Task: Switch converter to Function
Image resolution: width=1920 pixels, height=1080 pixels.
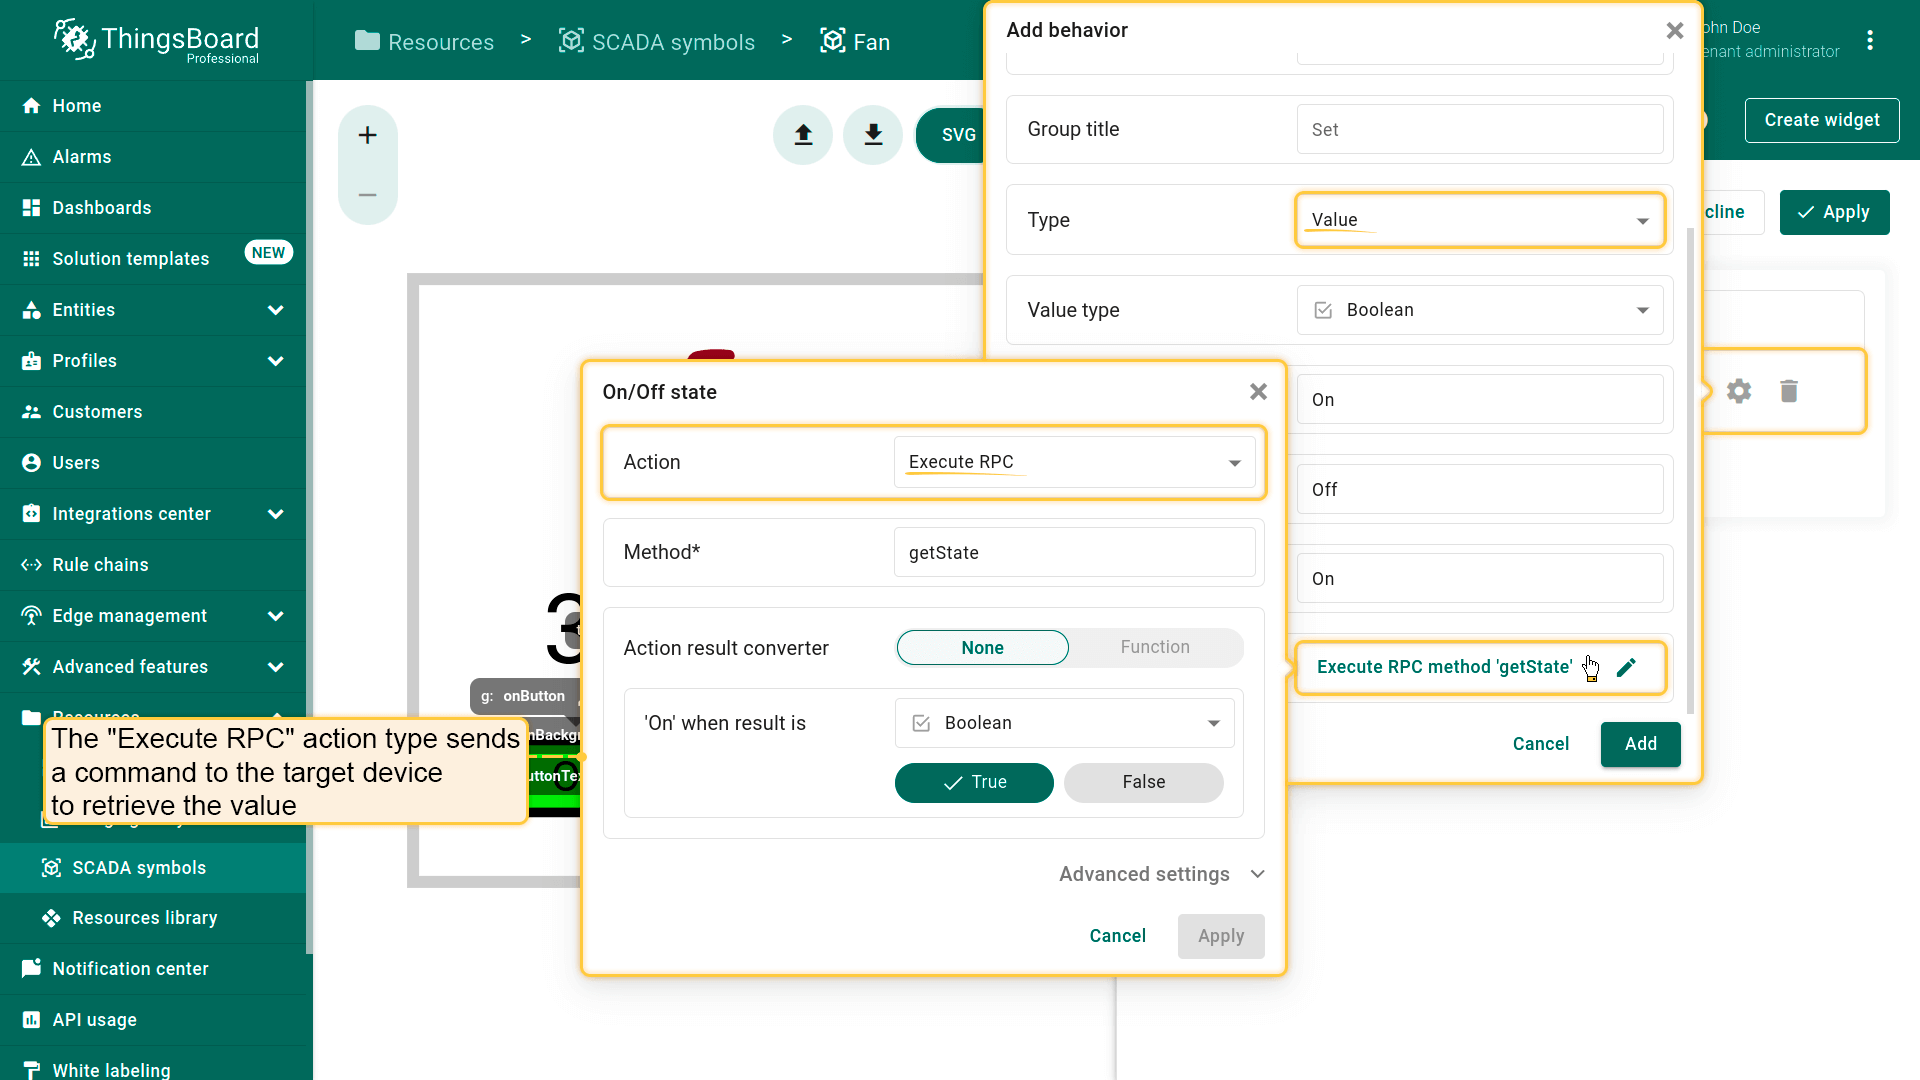Action: pos(1154,647)
